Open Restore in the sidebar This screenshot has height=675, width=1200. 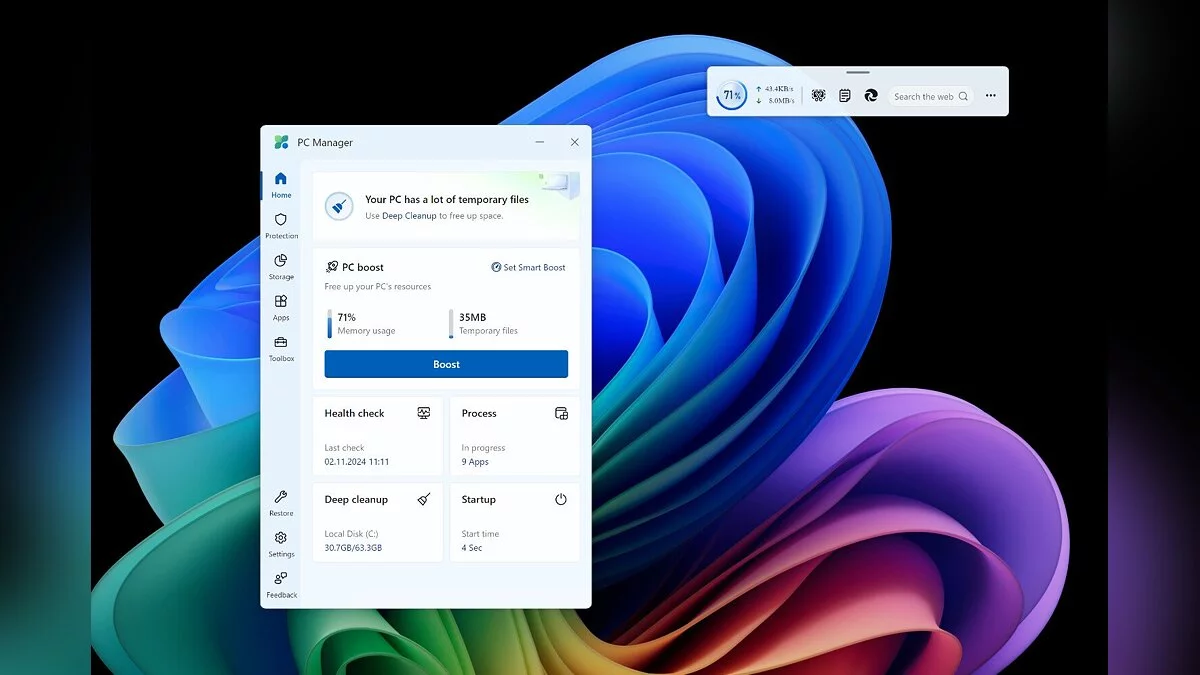coord(281,503)
